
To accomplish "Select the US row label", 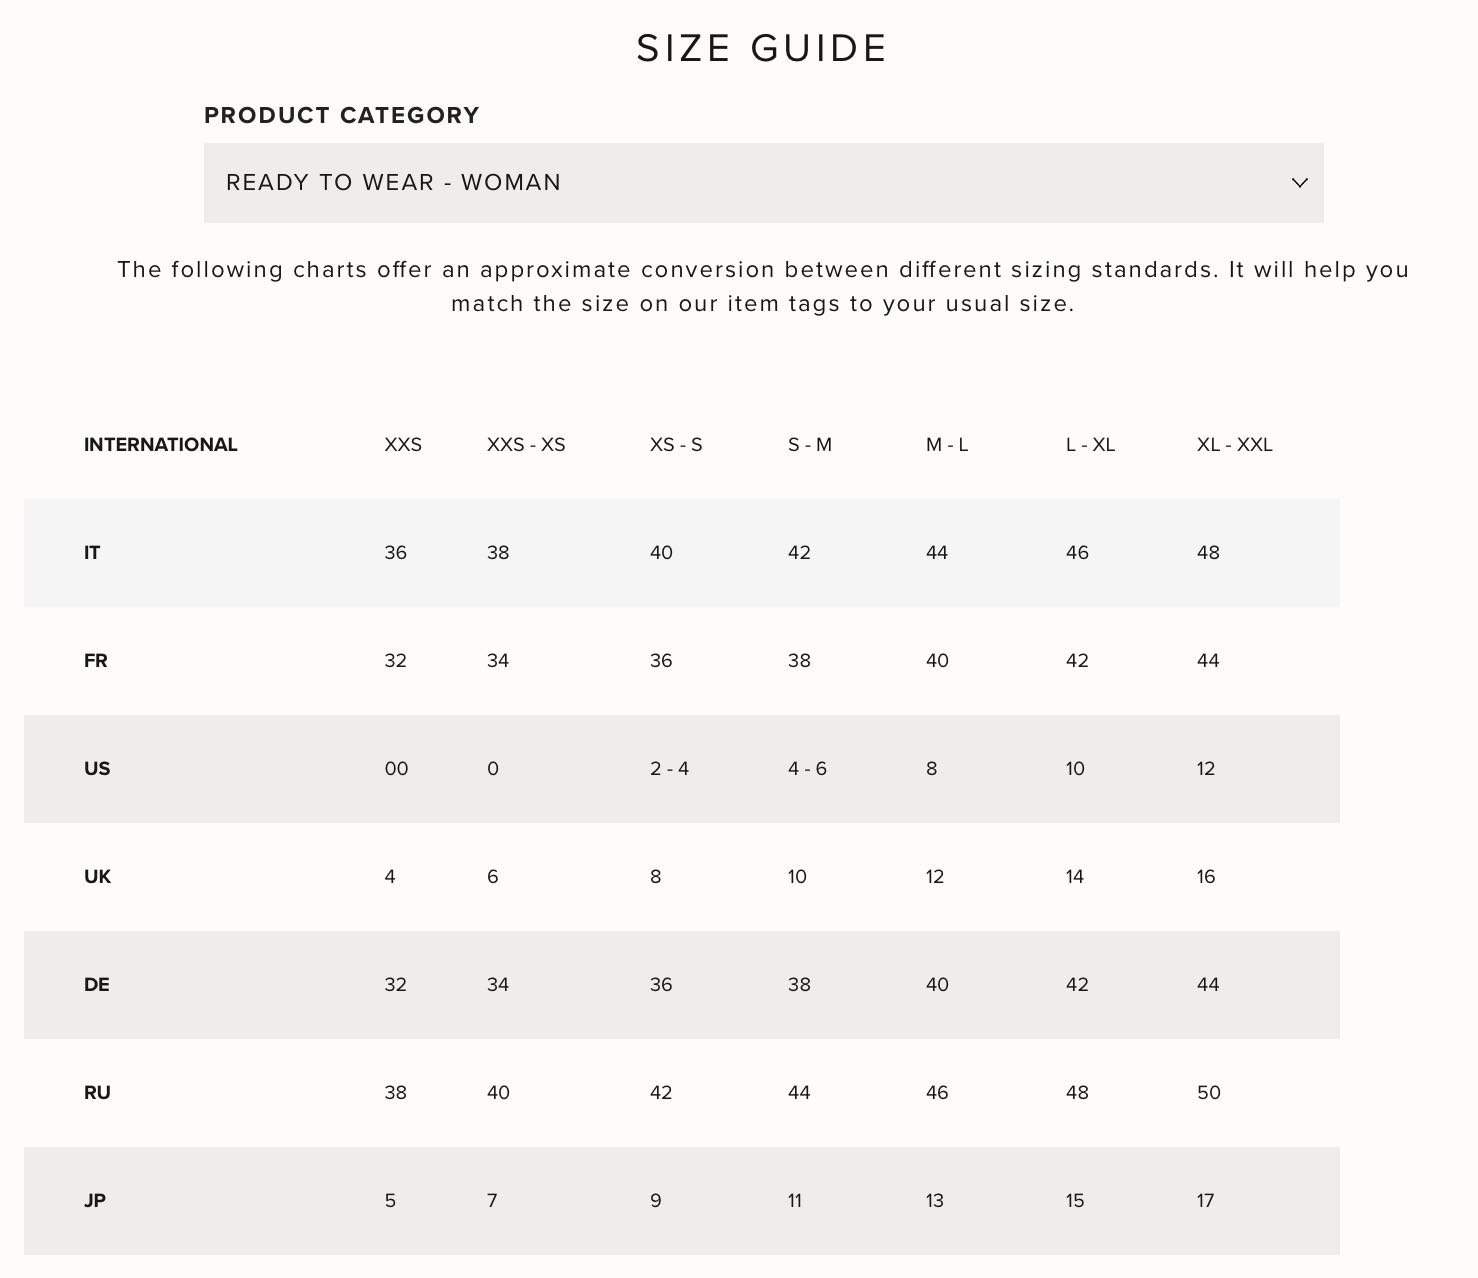I will pyautogui.click(x=96, y=768).
